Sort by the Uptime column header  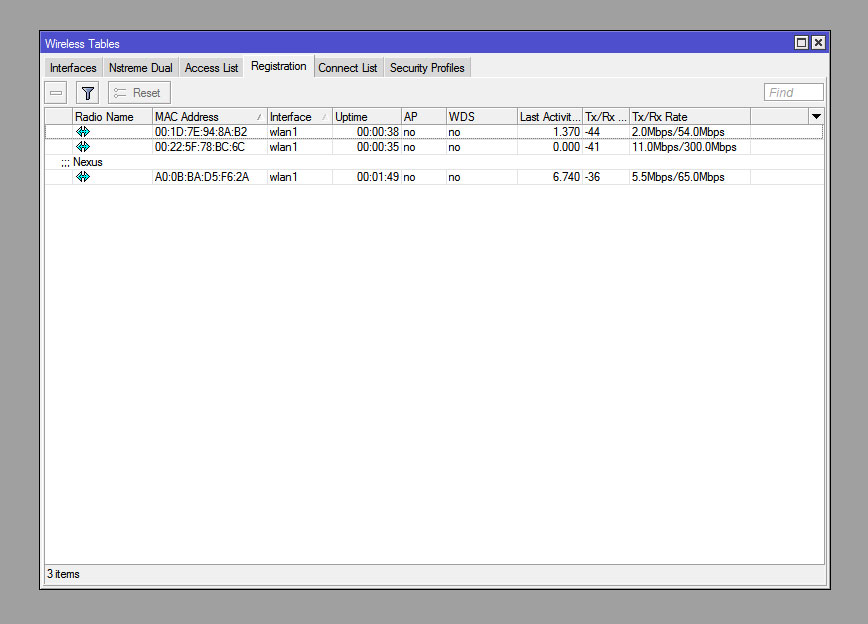coord(365,117)
